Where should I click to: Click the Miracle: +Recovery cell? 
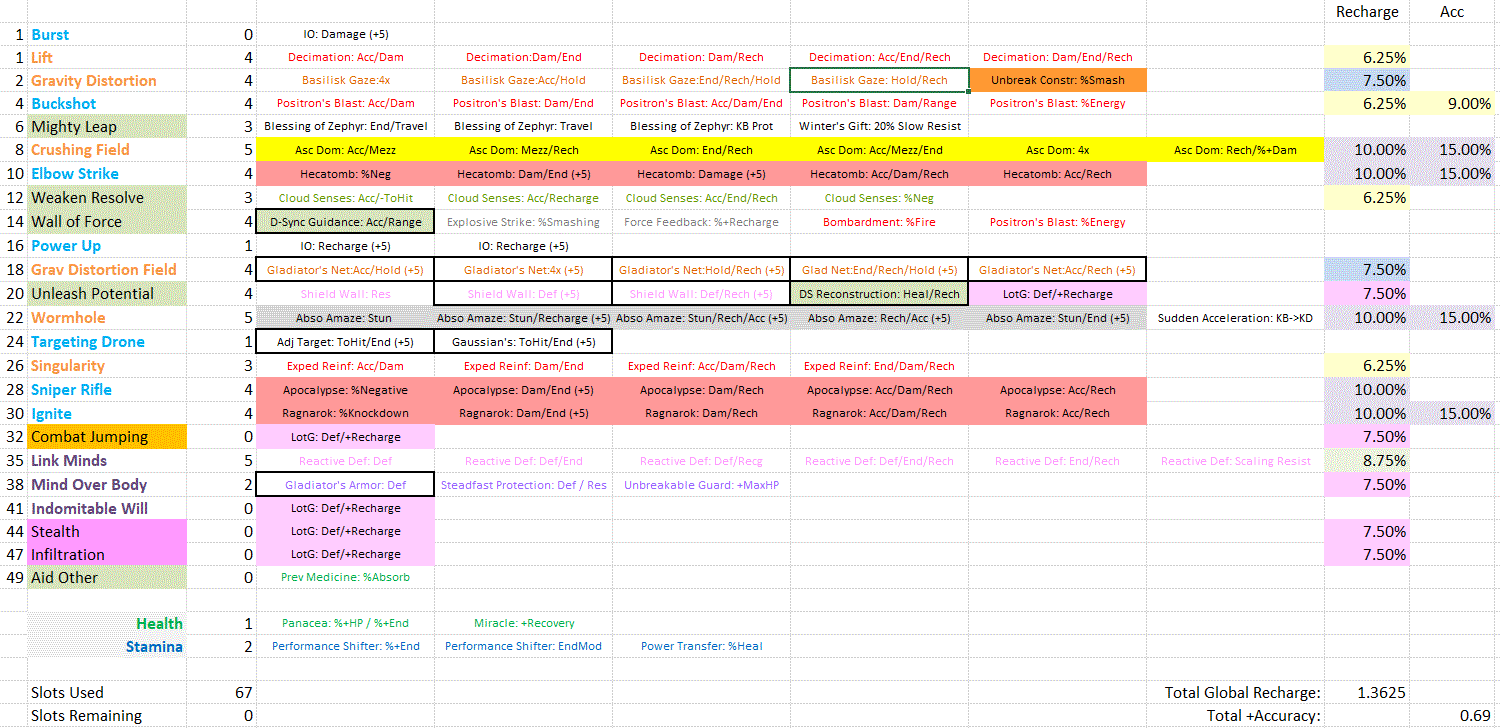point(524,623)
